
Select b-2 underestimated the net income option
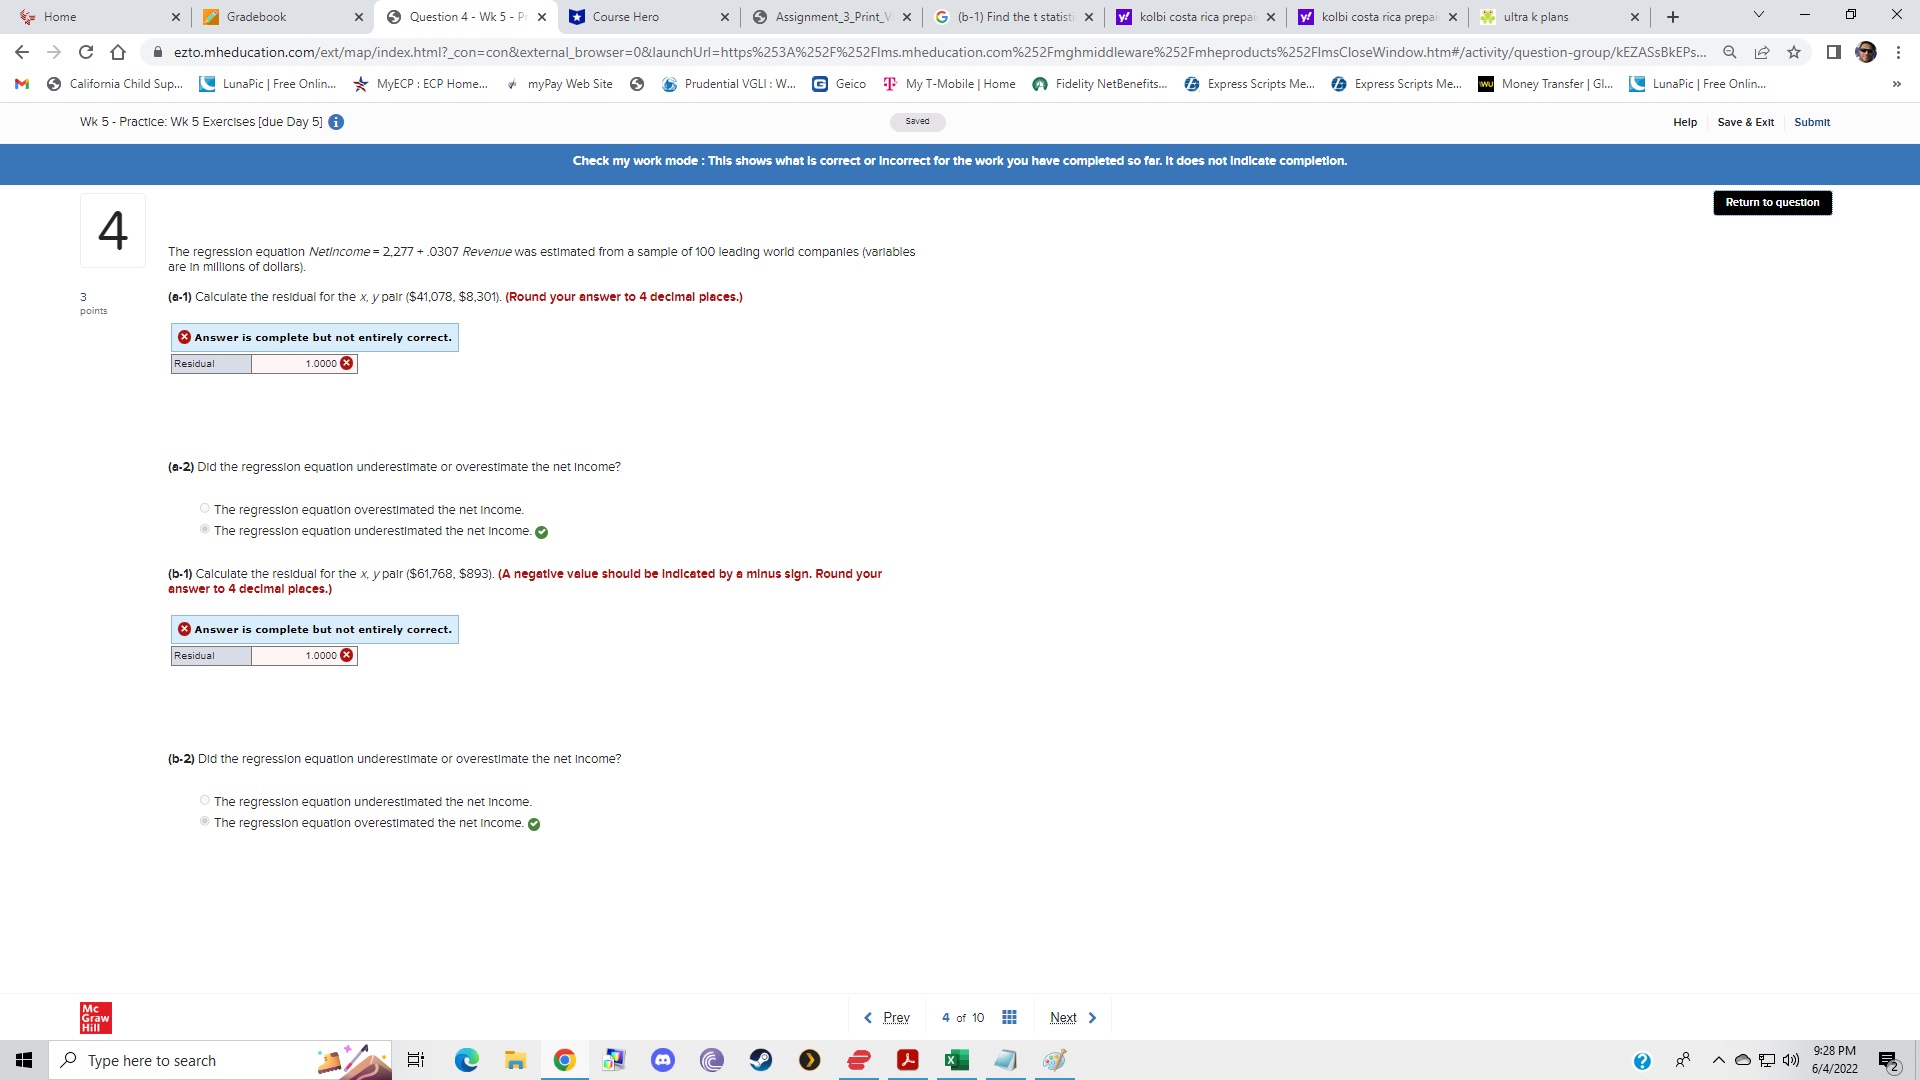(205, 801)
